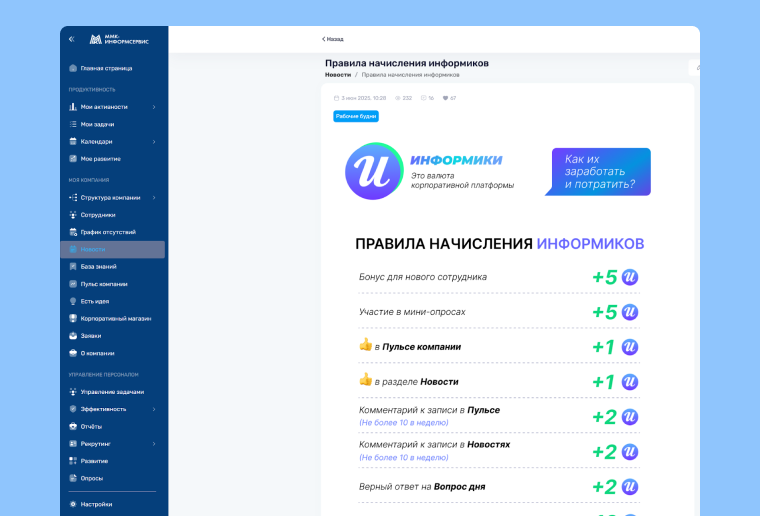The image size is (760, 516).
Task: Click the Новости breadcrumb link
Action: click(338, 75)
